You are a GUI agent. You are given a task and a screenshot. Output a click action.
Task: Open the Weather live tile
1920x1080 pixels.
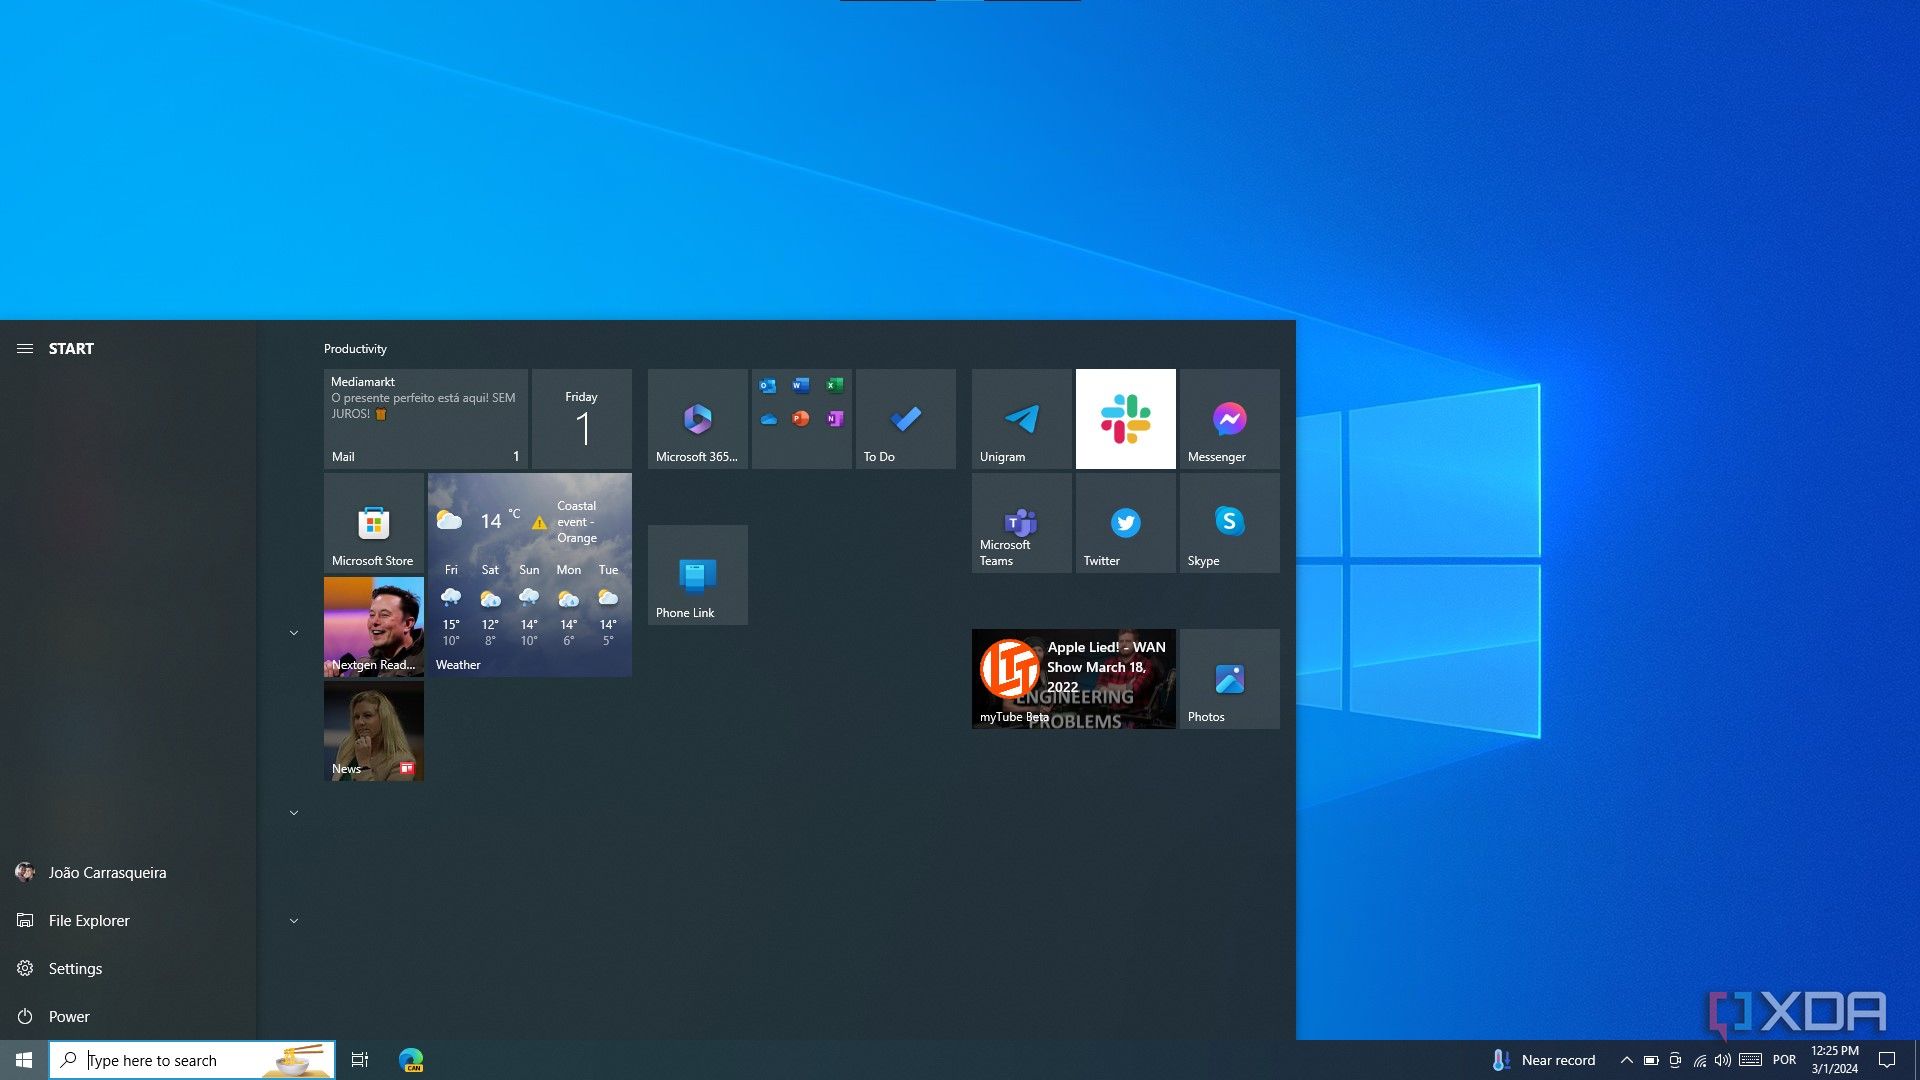[x=529, y=575]
